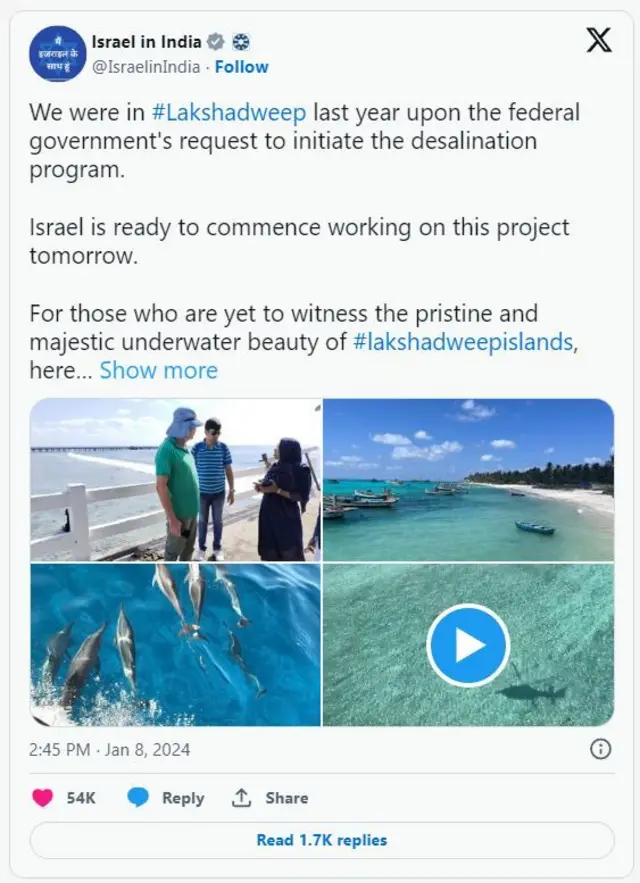Open the people on pier photo
The width and height of the screenshot is (640, 883).
pos(175,480)
